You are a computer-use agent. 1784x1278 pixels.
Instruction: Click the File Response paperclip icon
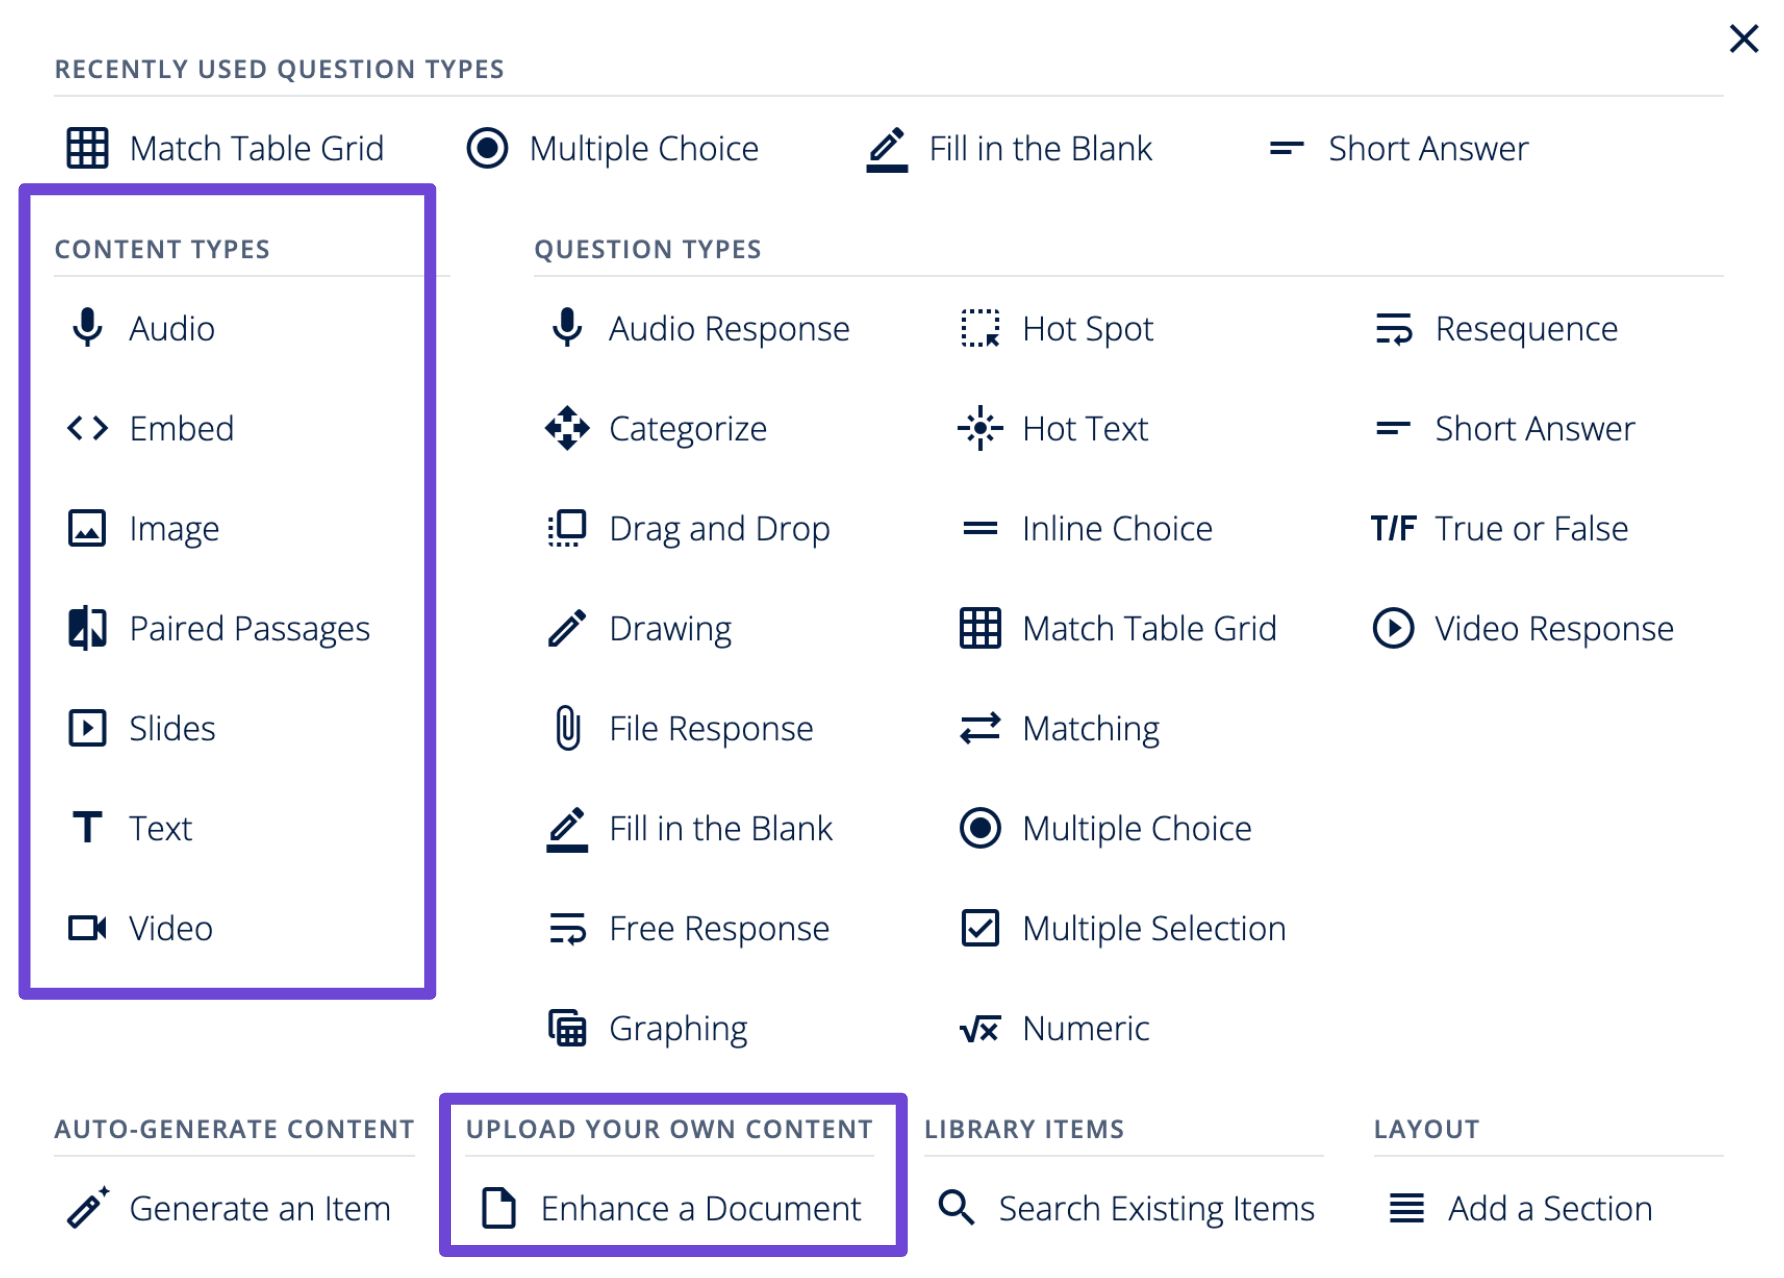point(567,728)
